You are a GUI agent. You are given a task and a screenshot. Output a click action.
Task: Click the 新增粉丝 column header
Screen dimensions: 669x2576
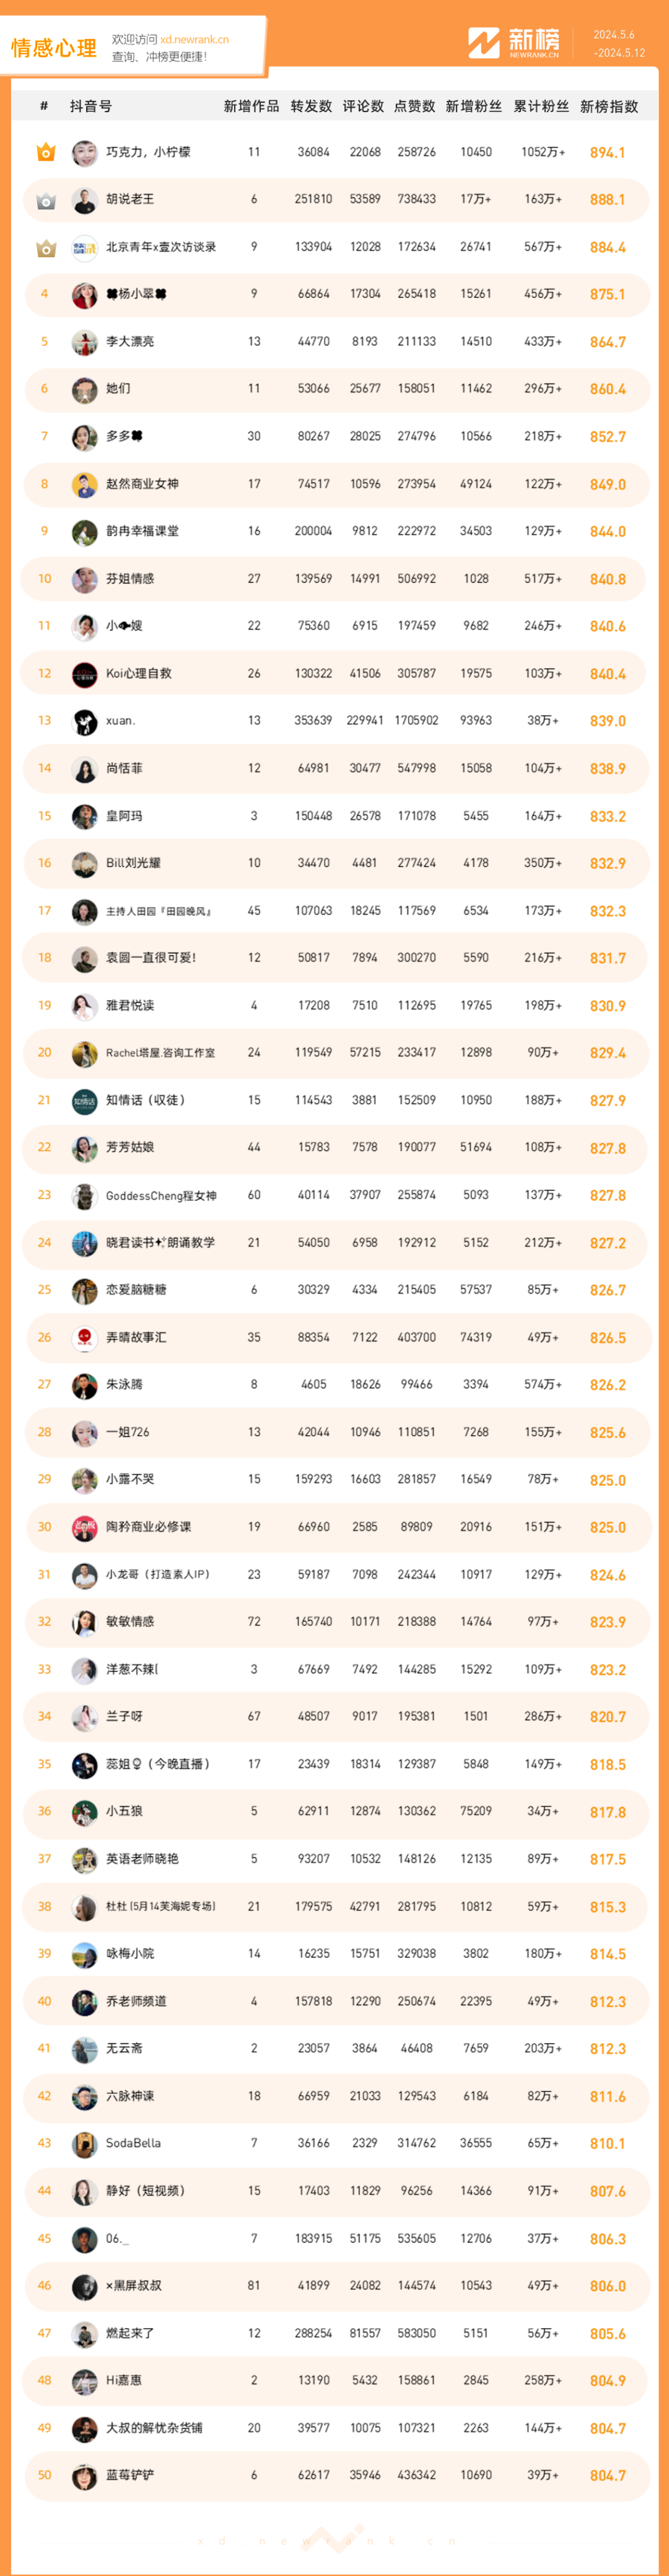tap(474, 106)
